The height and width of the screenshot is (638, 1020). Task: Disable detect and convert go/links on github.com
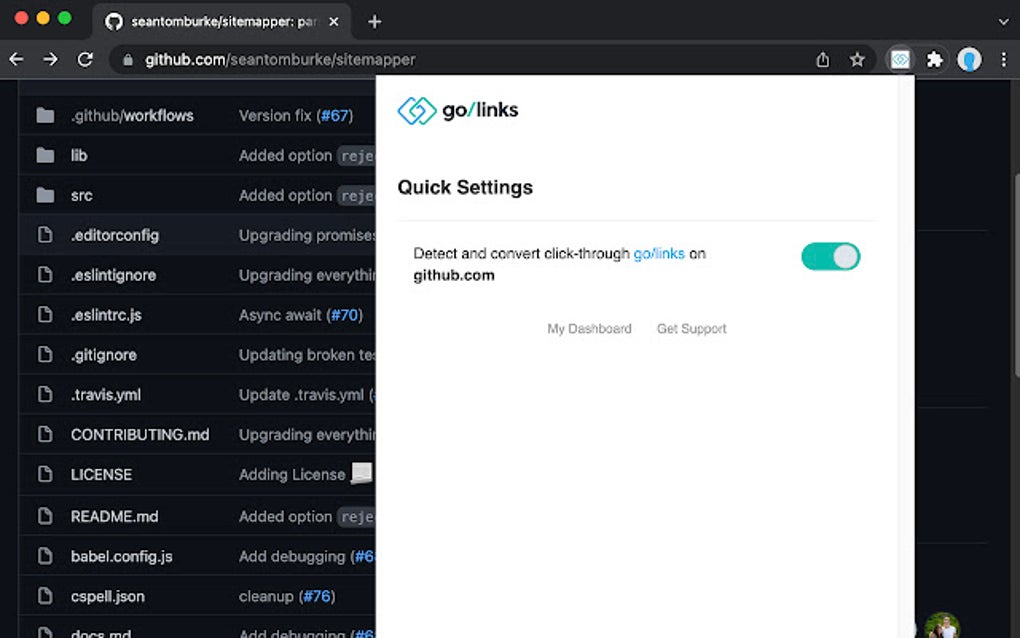click(x=830, y=256)
